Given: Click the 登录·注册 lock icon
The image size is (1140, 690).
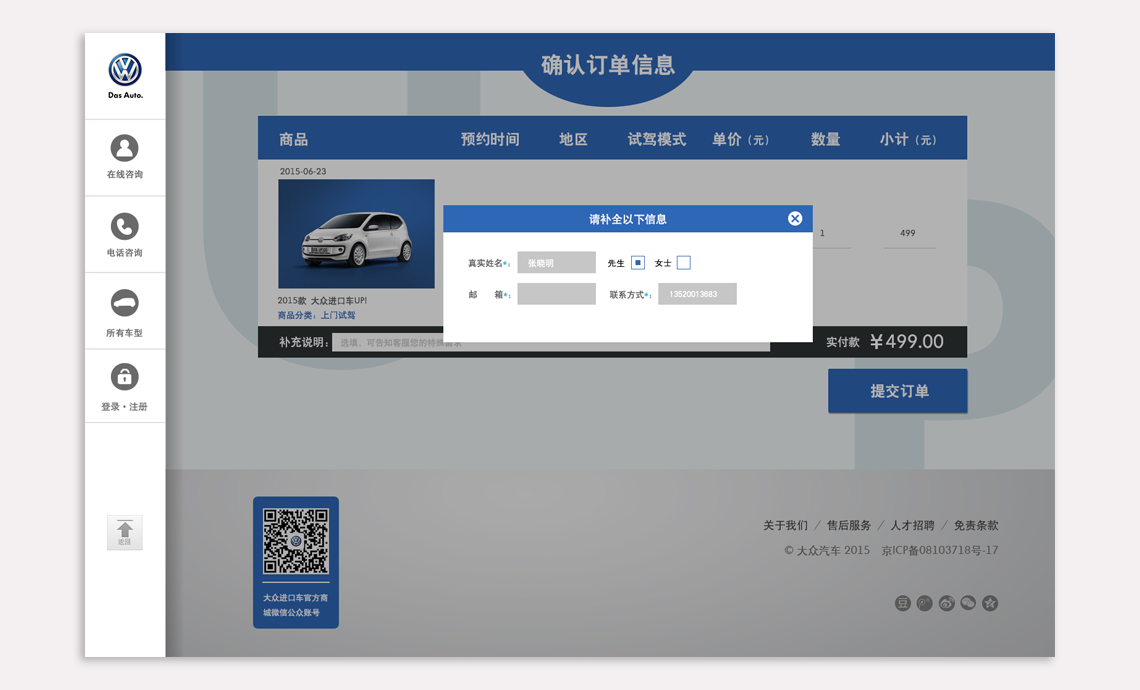Looking at the screenshot, I should [x=124, y=377].
